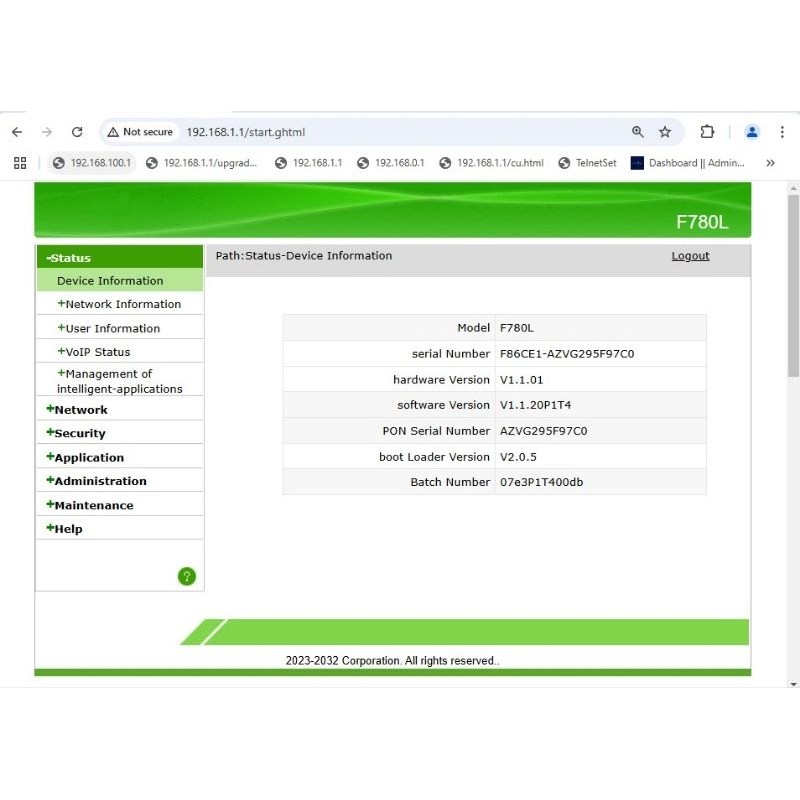Expand the Security menu section

point(79,433)
